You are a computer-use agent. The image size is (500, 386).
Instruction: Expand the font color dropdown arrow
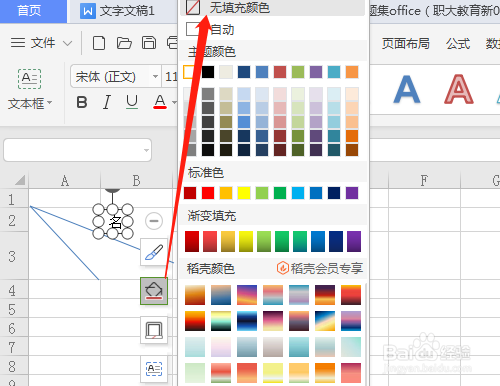[174, 102]
